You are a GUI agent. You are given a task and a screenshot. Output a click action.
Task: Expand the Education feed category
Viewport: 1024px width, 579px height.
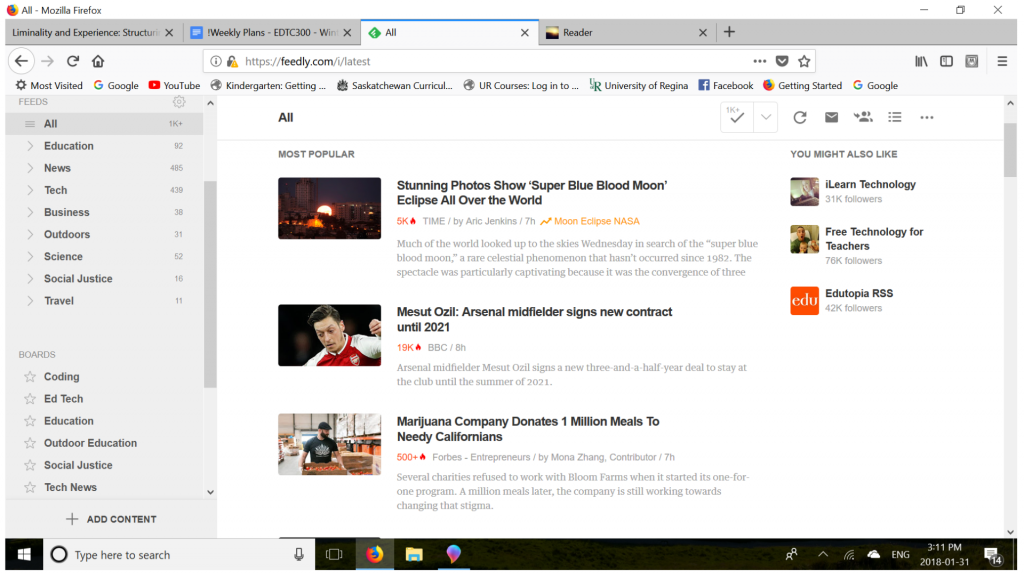pyautogui.click(x=30, y=146)
